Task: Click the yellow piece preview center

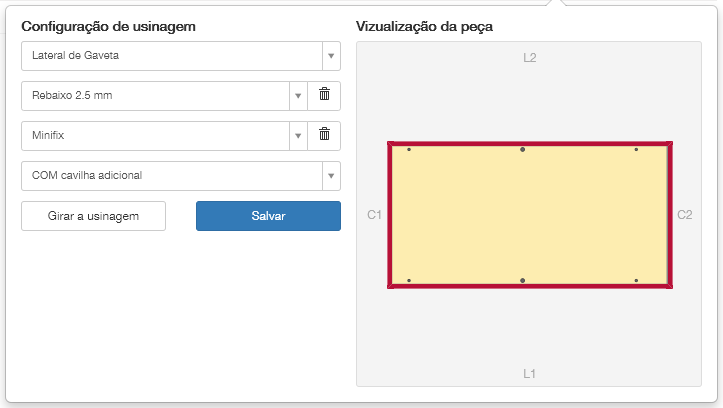Action: tap(530, 215)
